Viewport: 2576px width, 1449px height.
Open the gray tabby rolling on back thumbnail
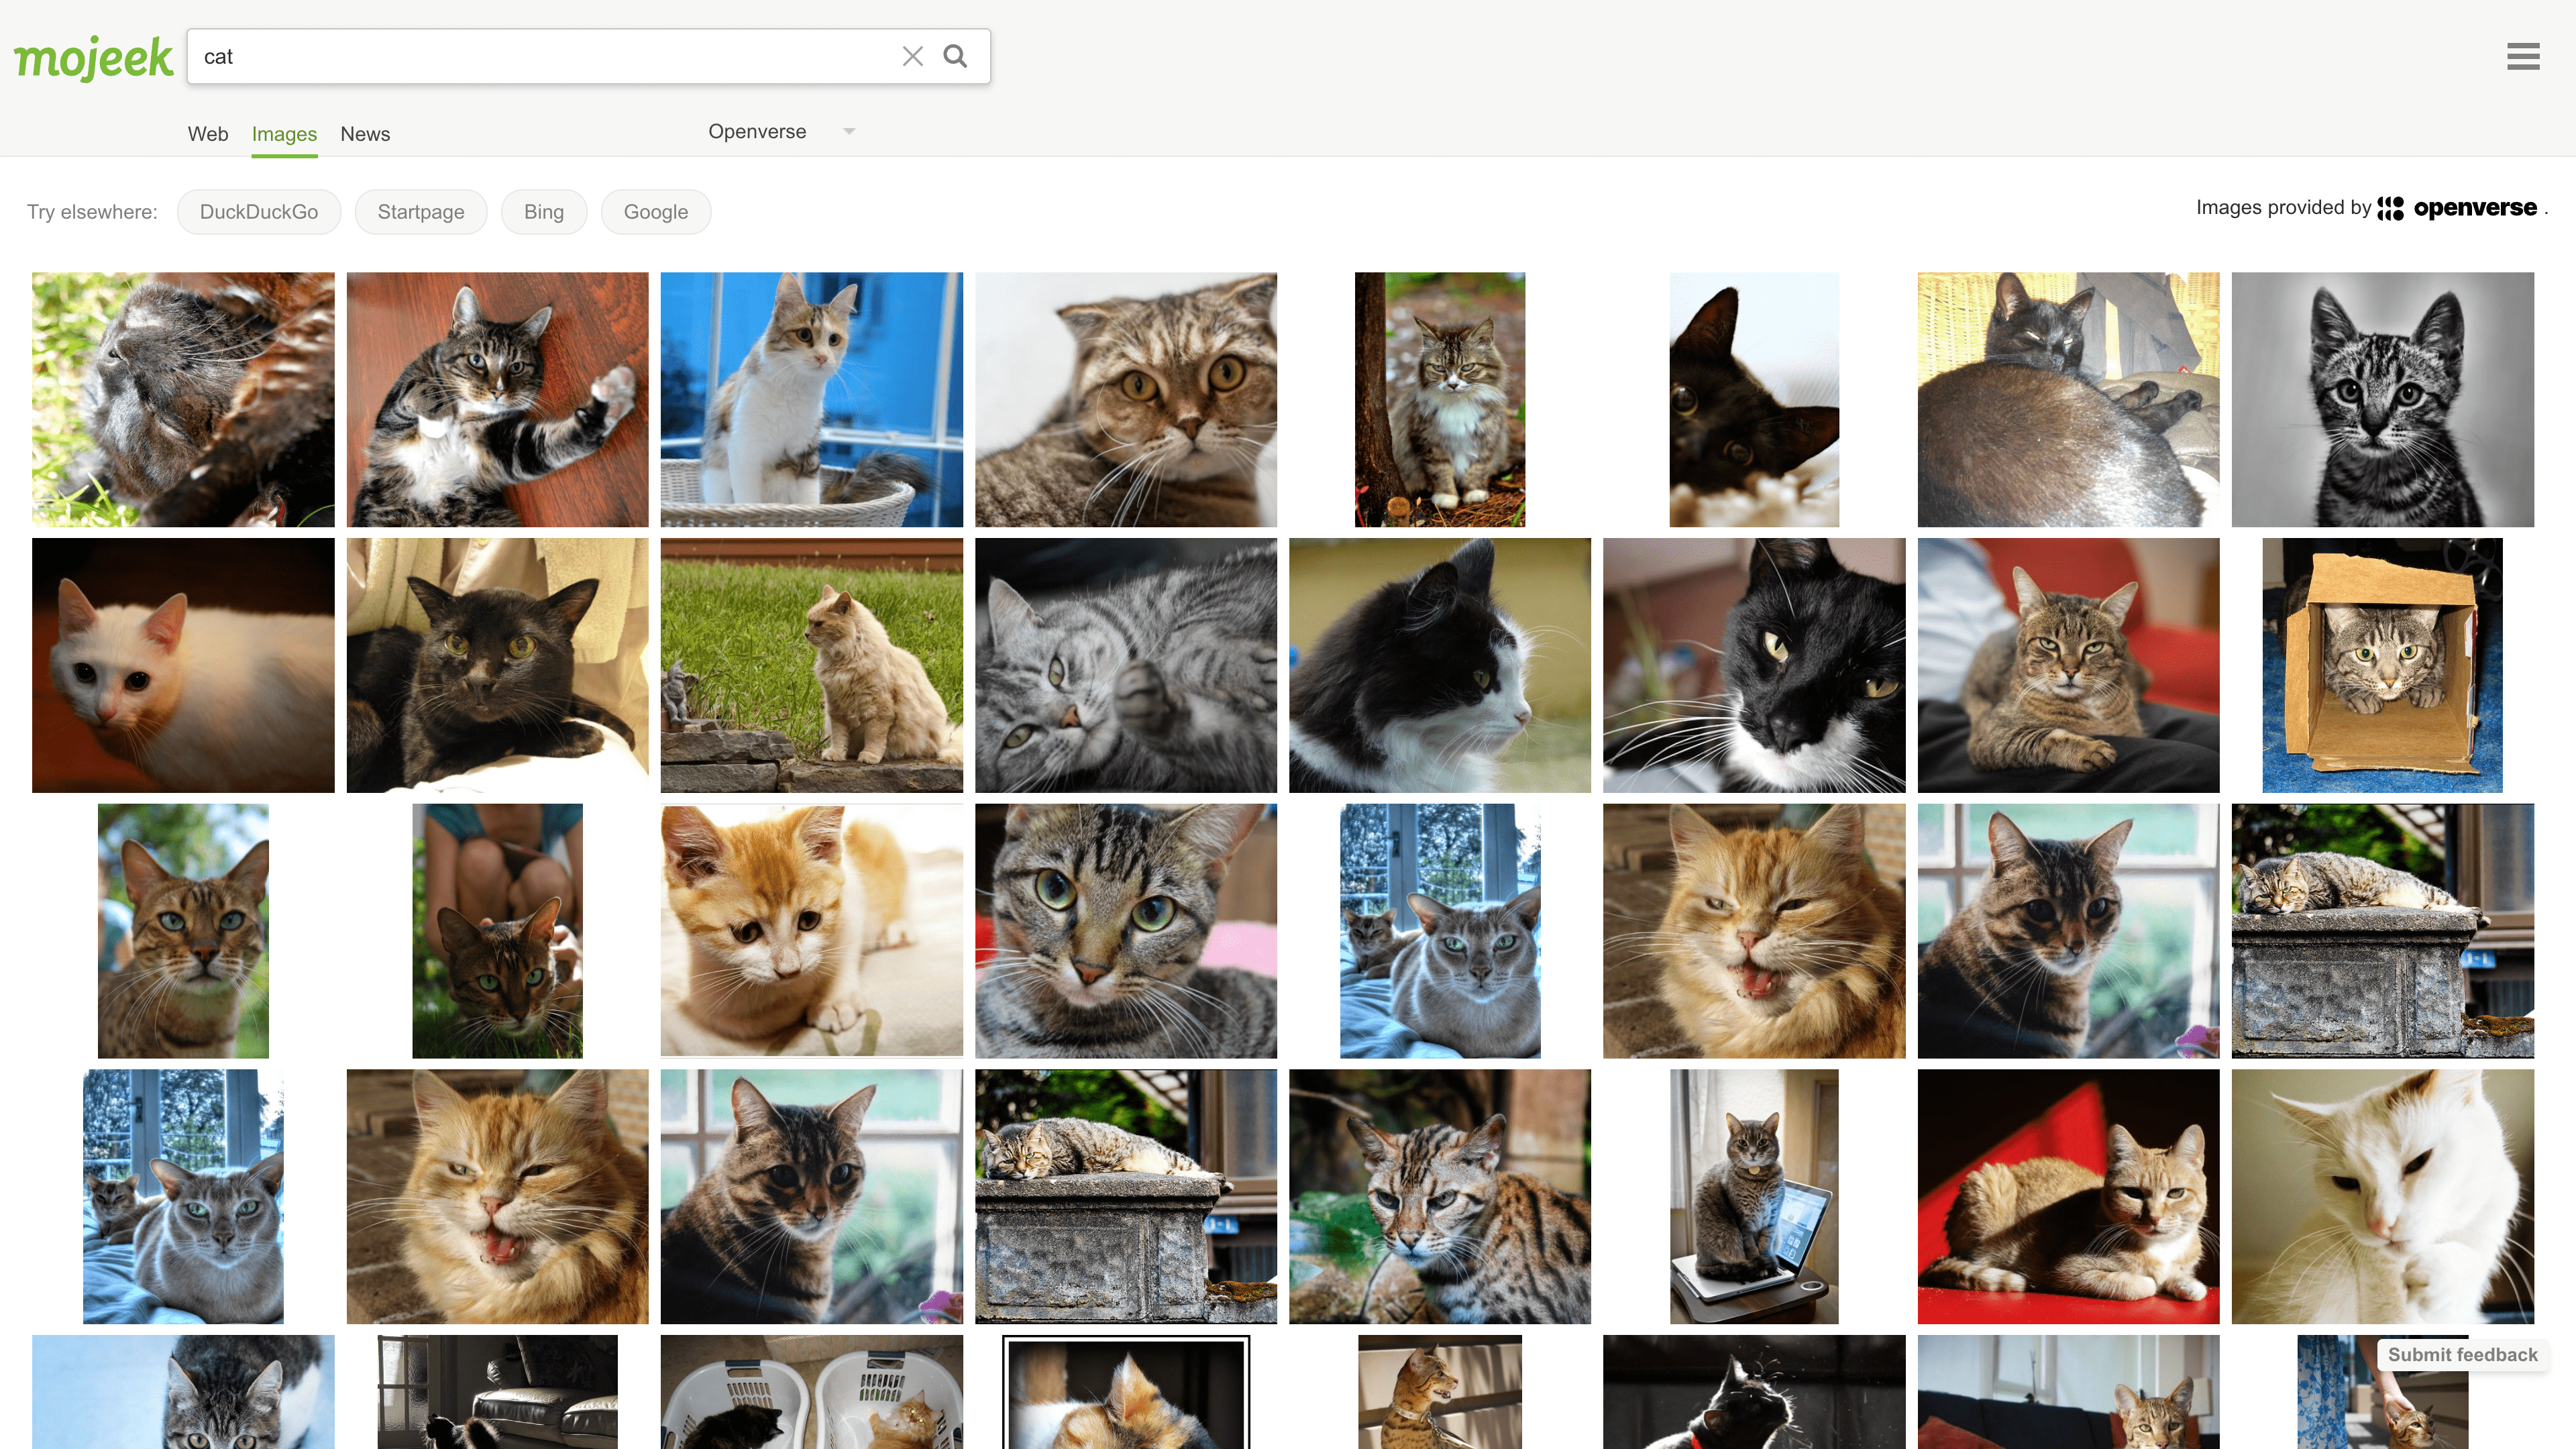(1126, 665)
